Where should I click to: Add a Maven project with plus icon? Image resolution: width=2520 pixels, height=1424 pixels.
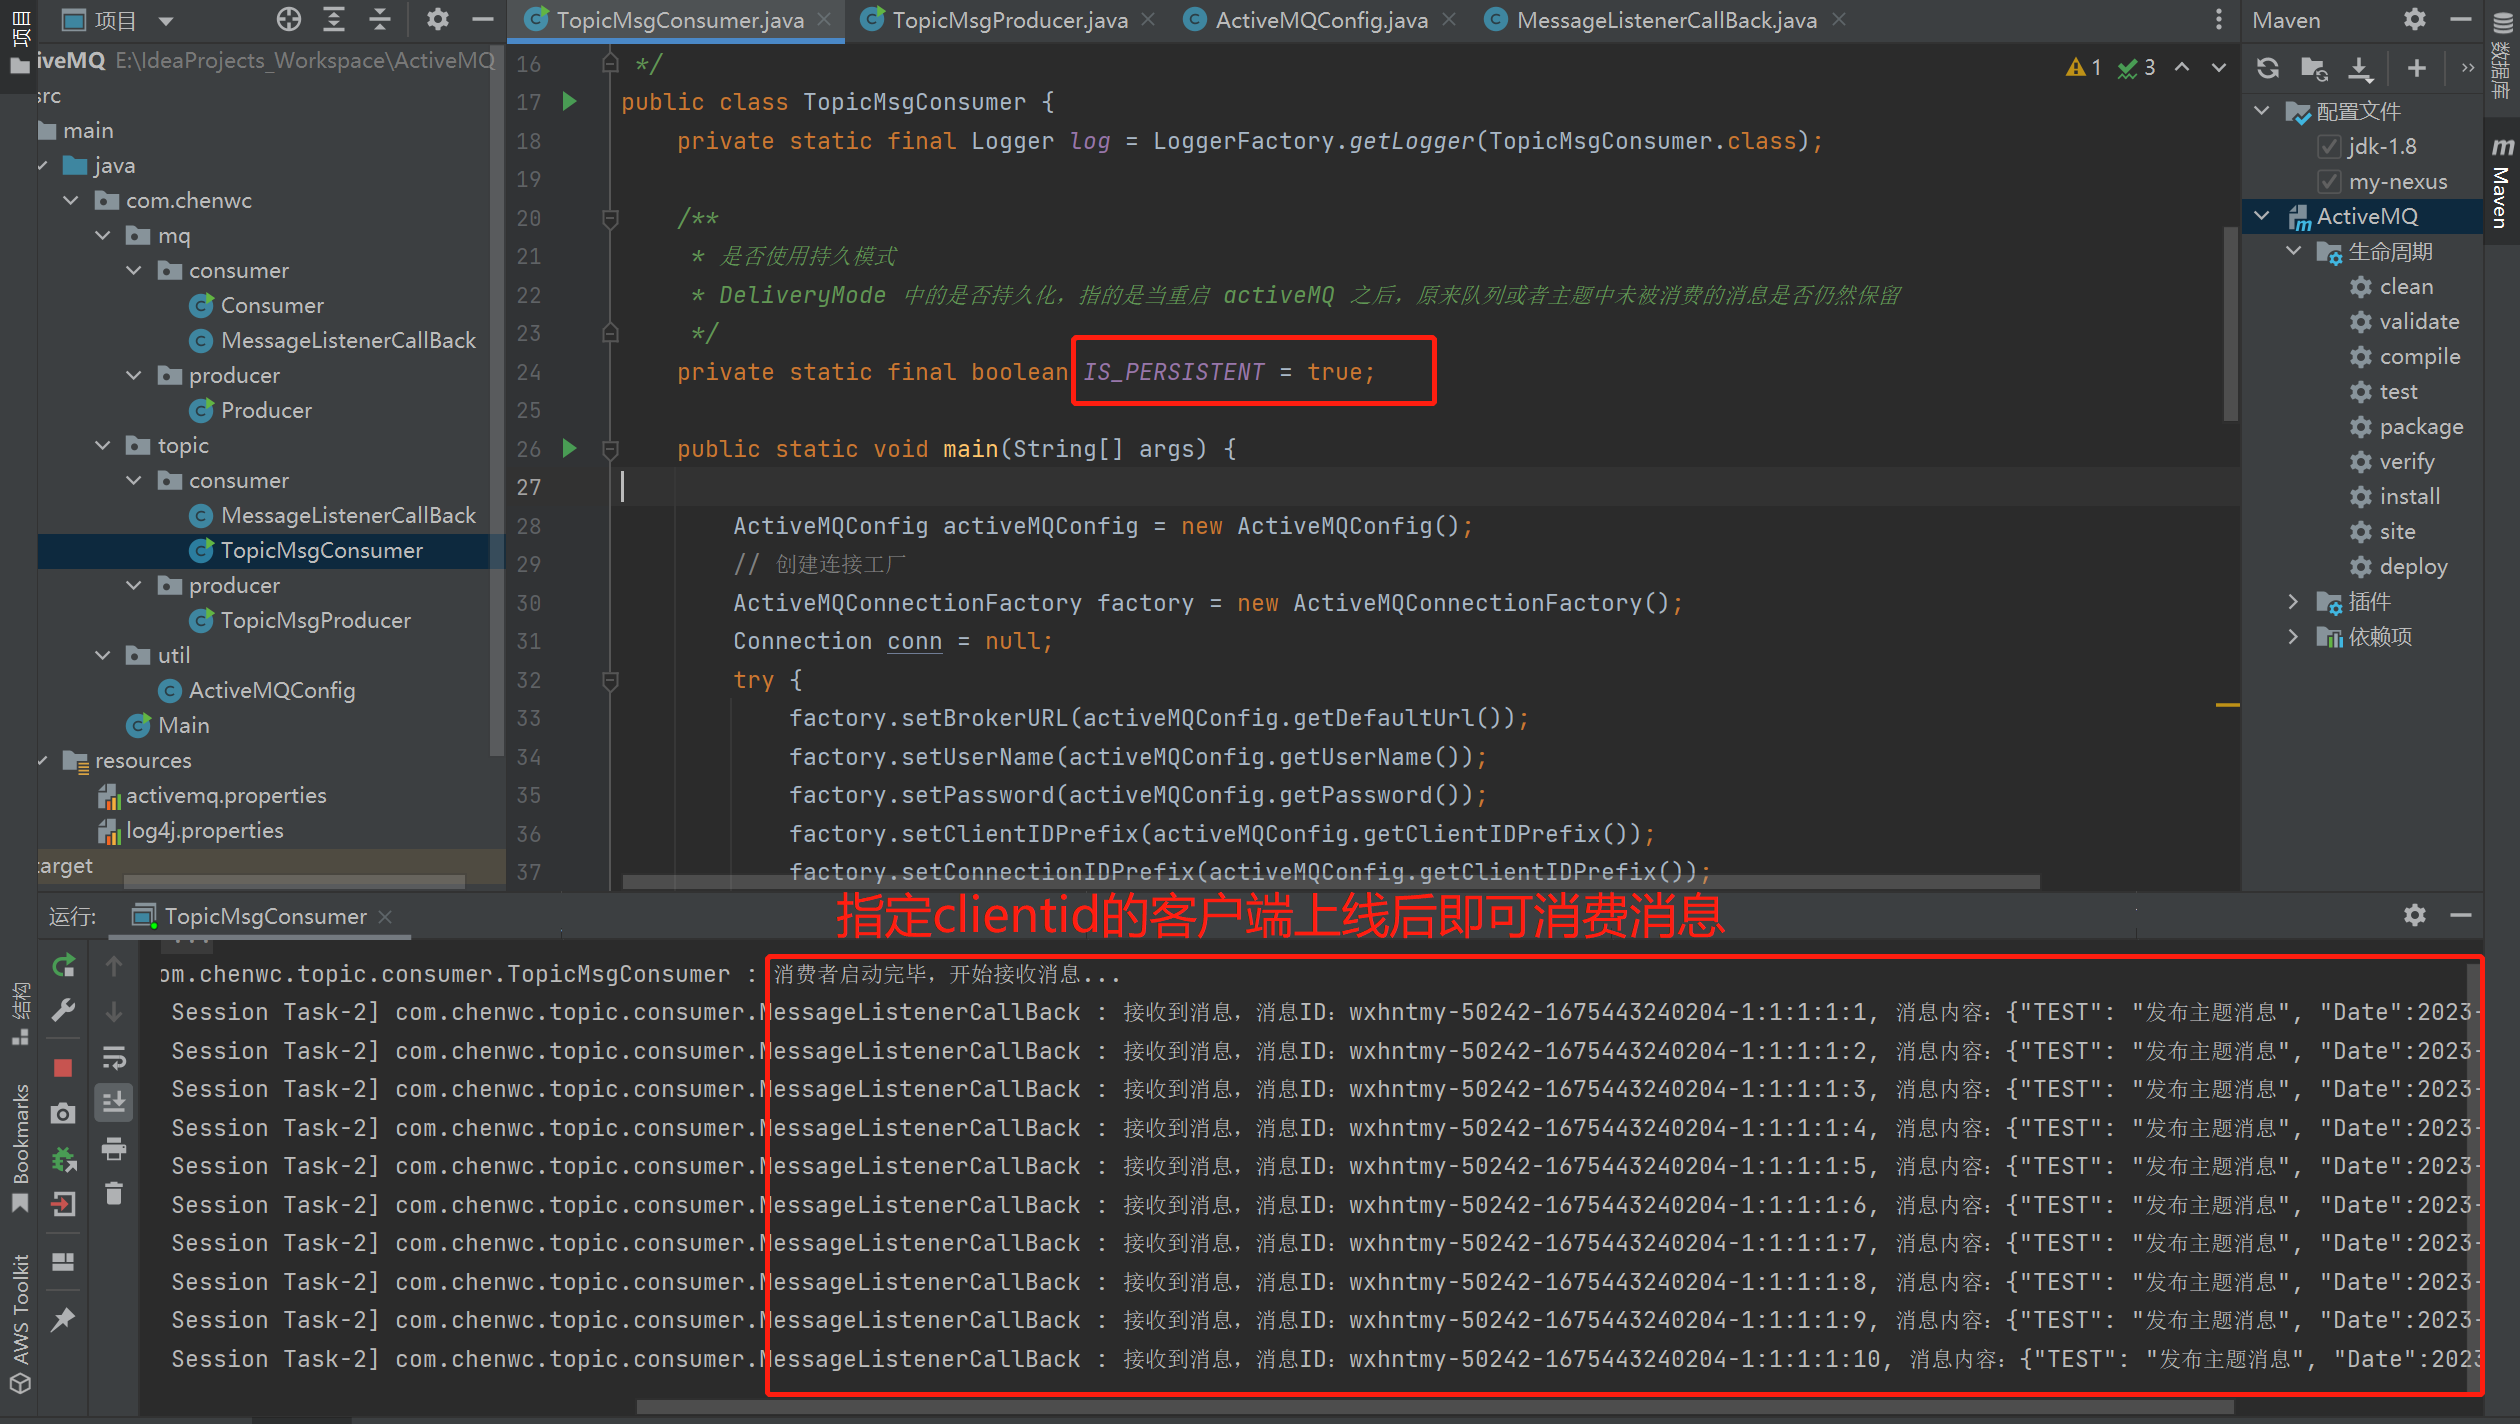coord(2416,68)
